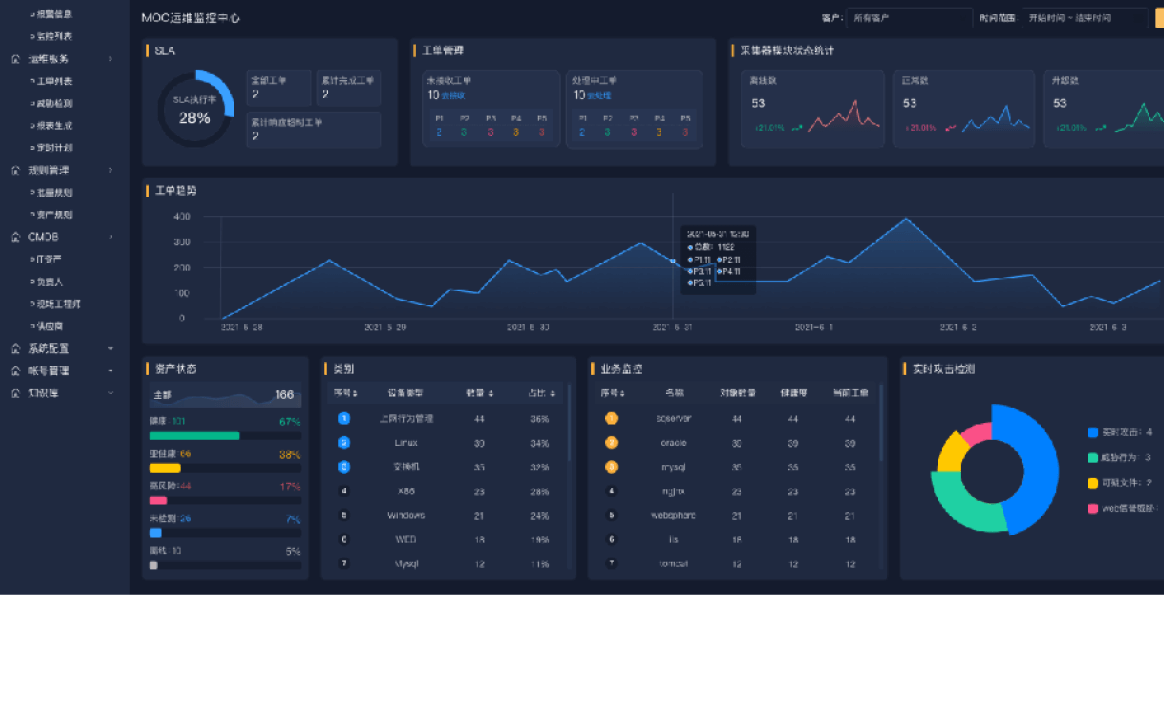Click the sidebar icon next to 帐号管理
The image size is (1164, 710).
15,371
